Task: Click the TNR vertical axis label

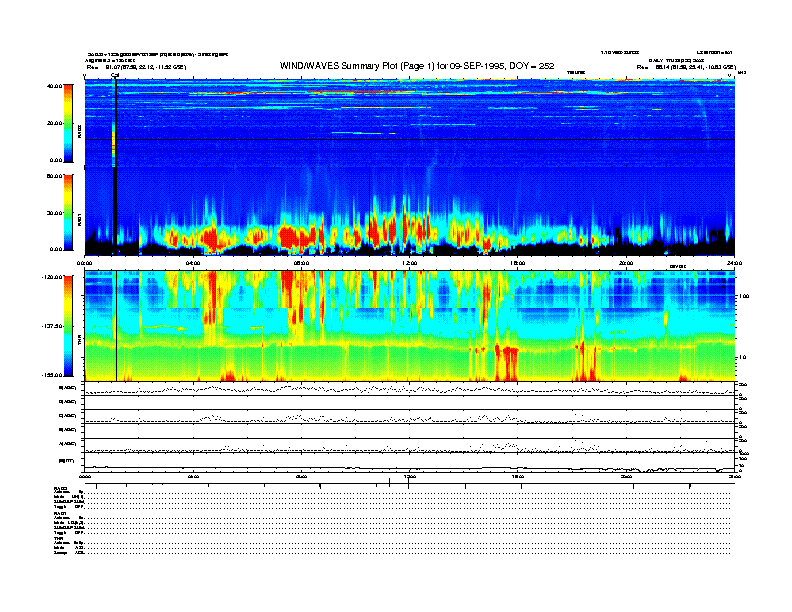Action: coord(79,342)
